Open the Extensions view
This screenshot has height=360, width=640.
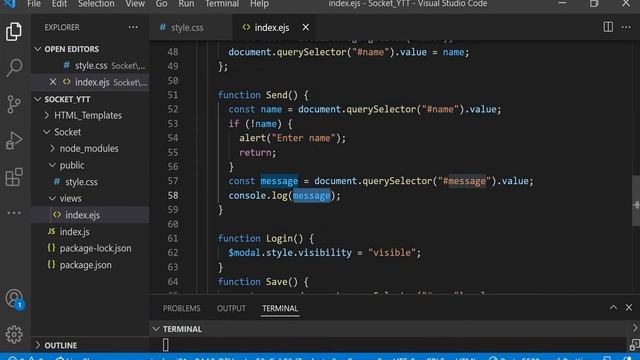tap(14, 176)
